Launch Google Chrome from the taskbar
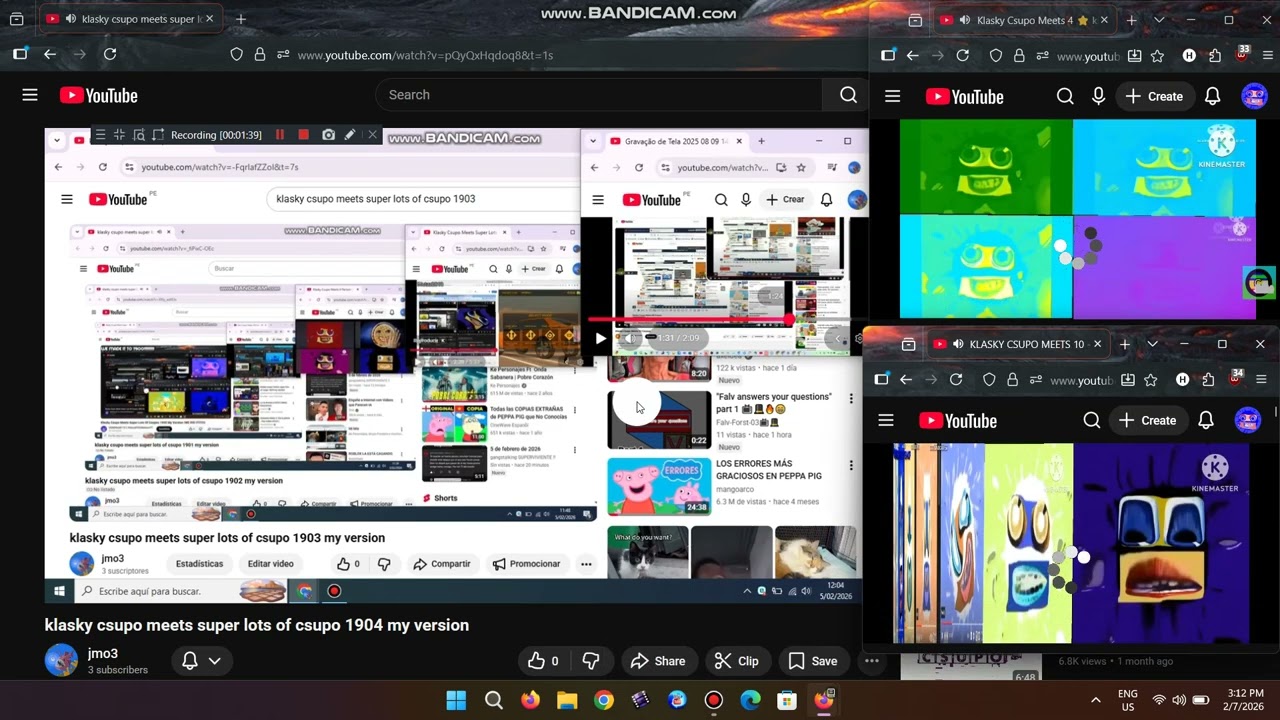Viewport: 1280px width, 720px height. tap(603, 700)
